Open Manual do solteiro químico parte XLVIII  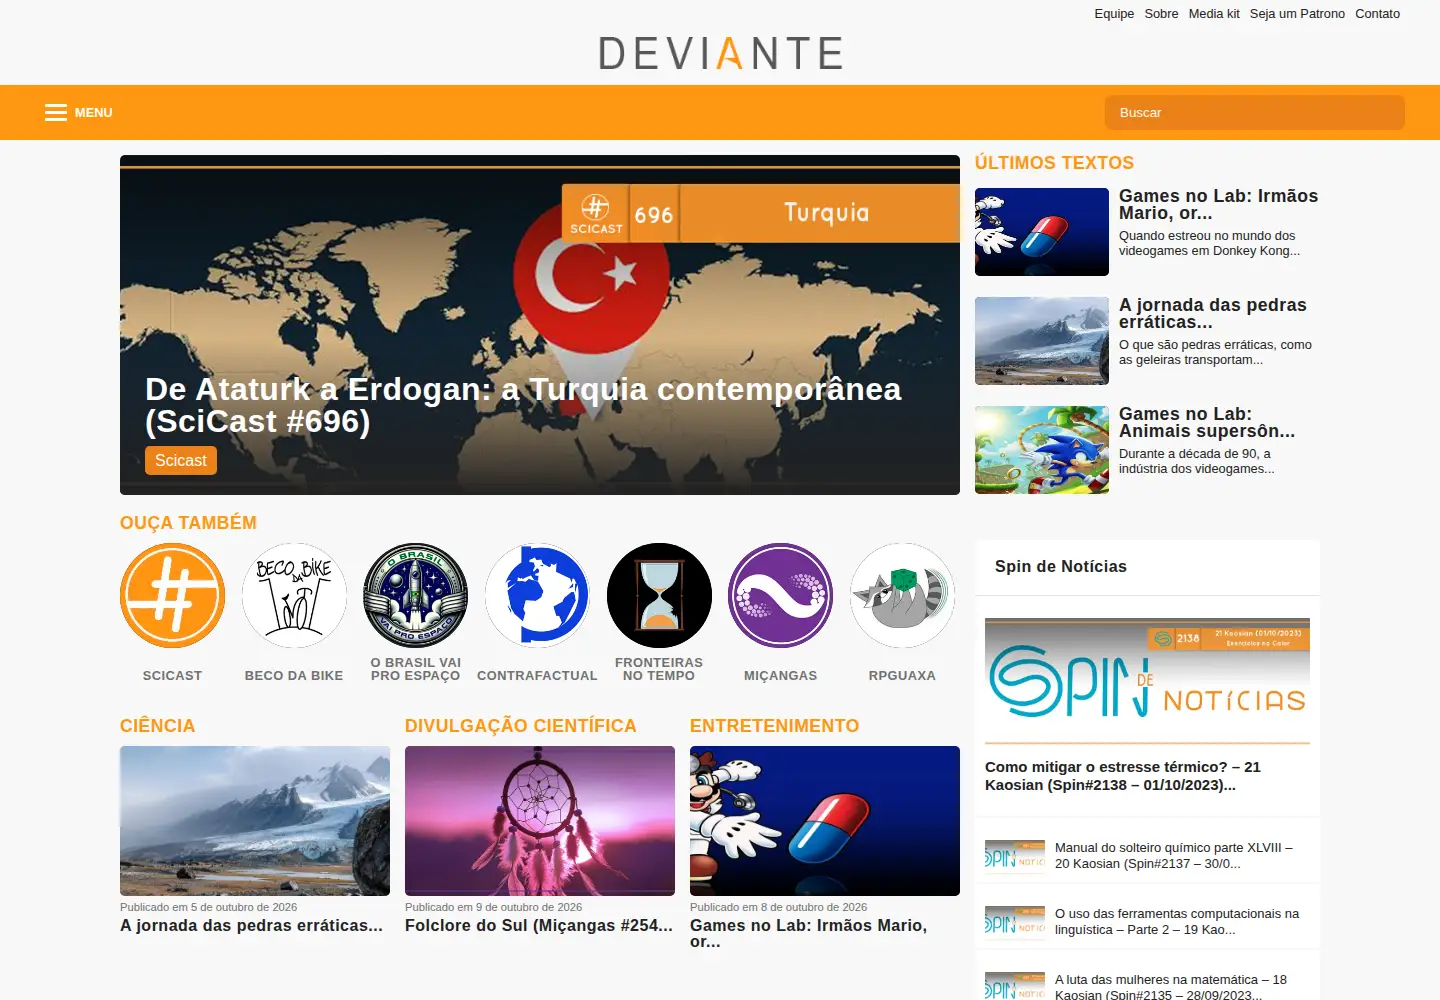coord(1174,855)
